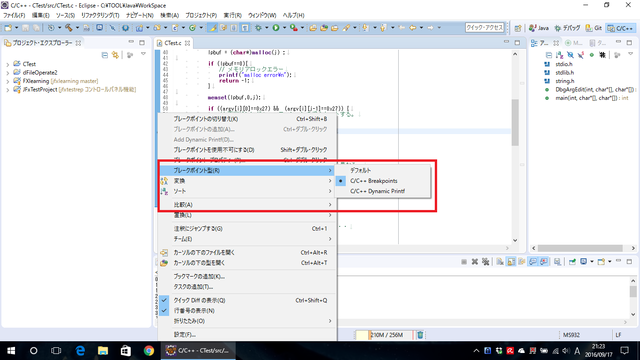Click the hammer Build toolbar icon

69,28
